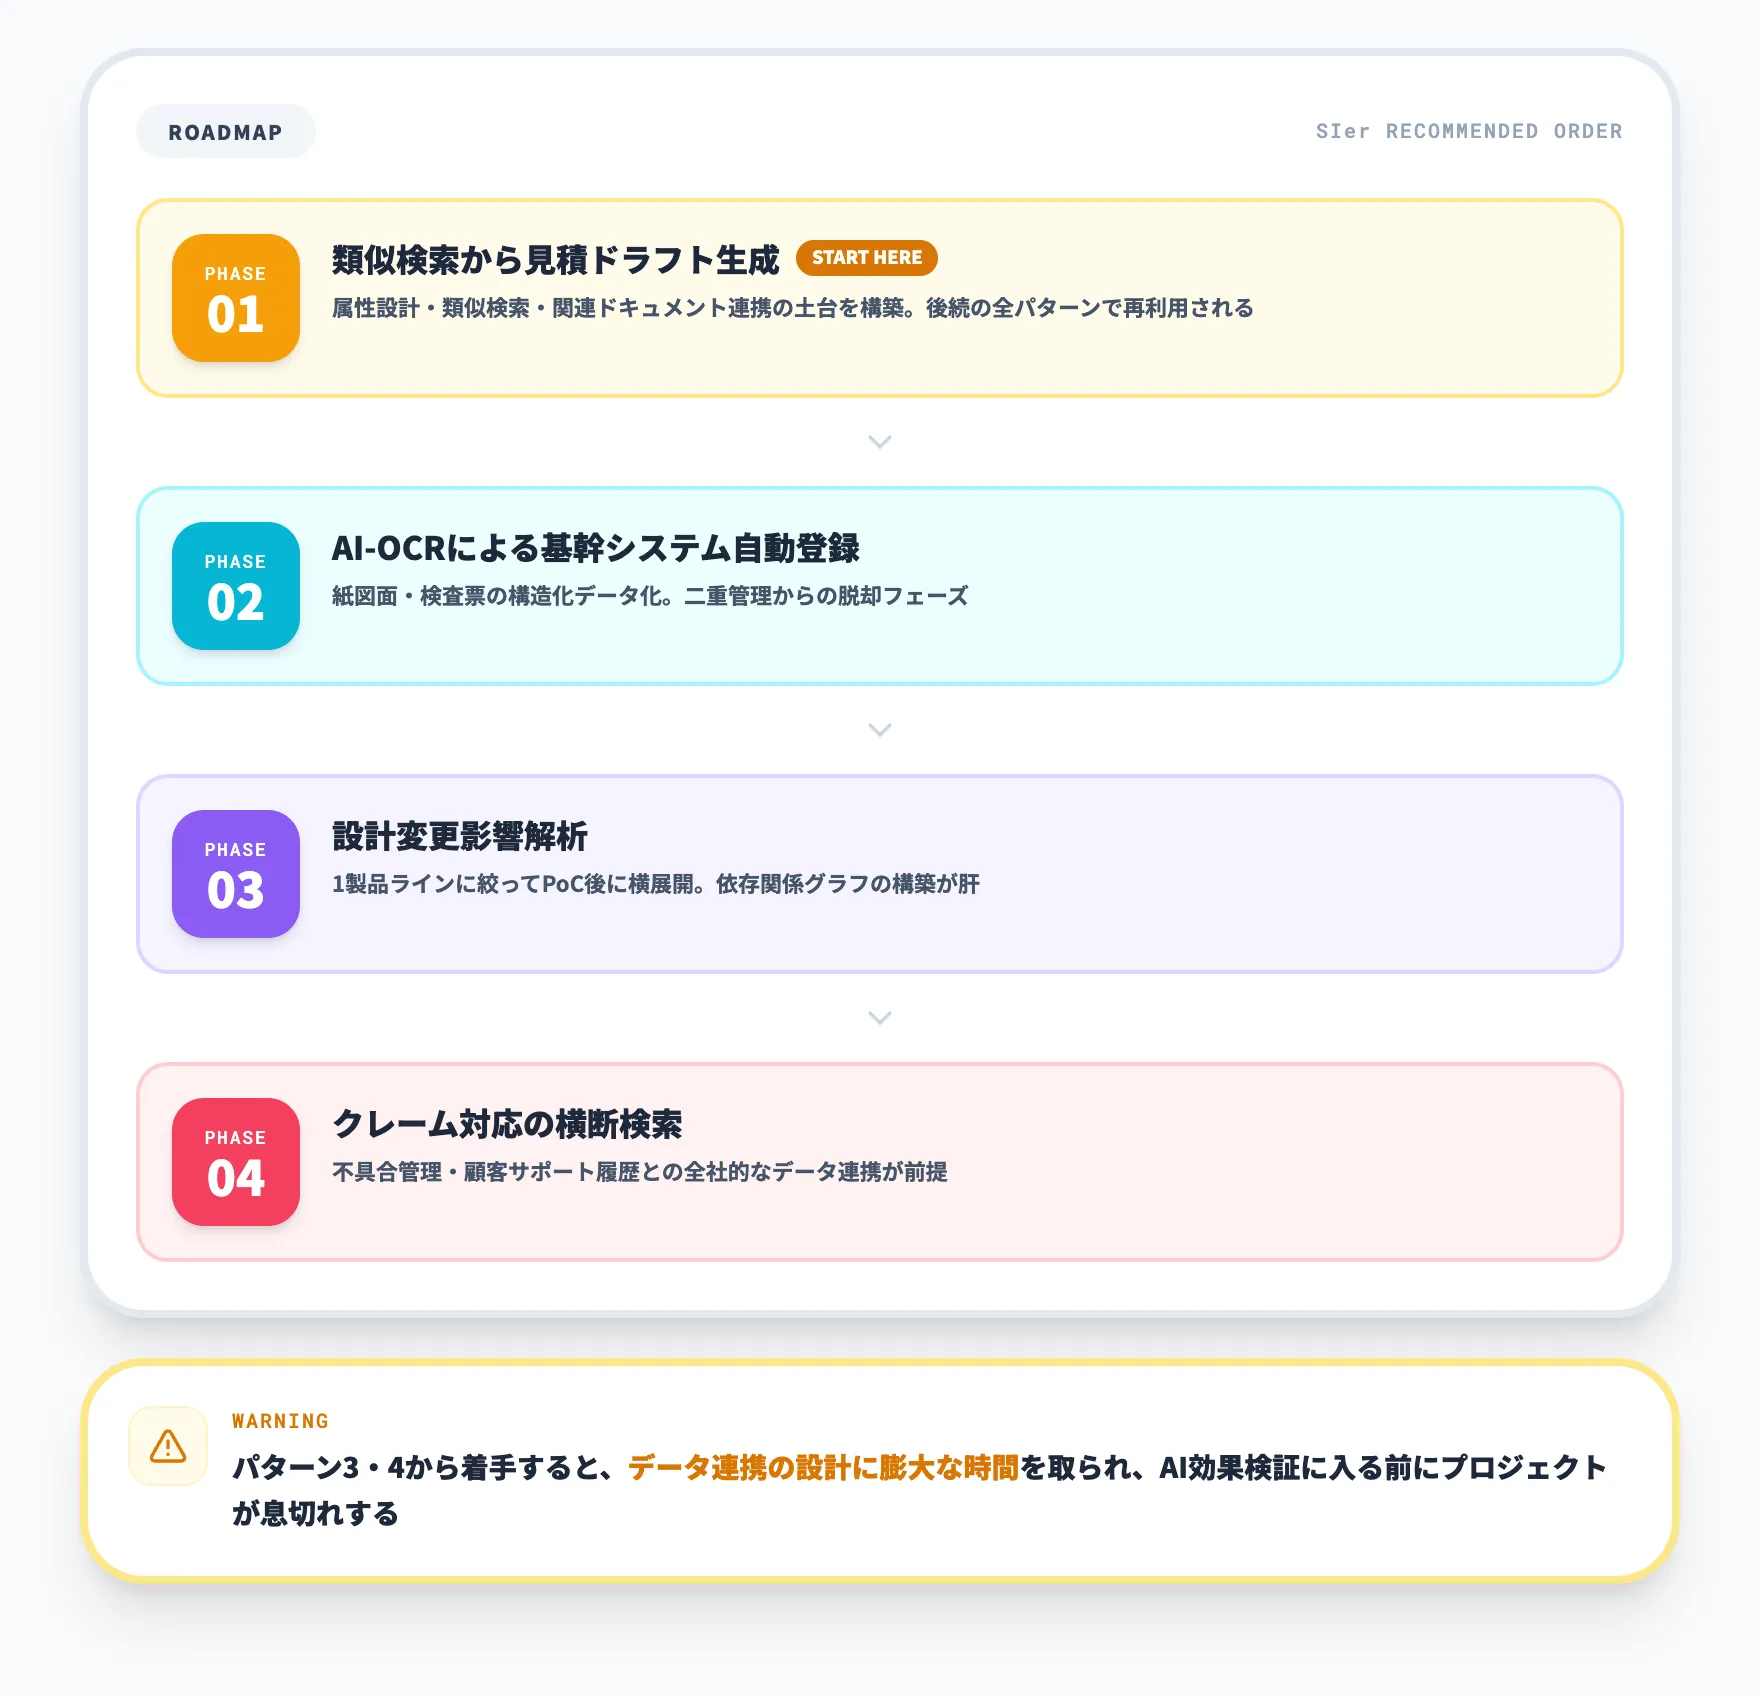The image size is (1760, 1696).
Task: Open the START HERE badge
Action: point(868,257)
